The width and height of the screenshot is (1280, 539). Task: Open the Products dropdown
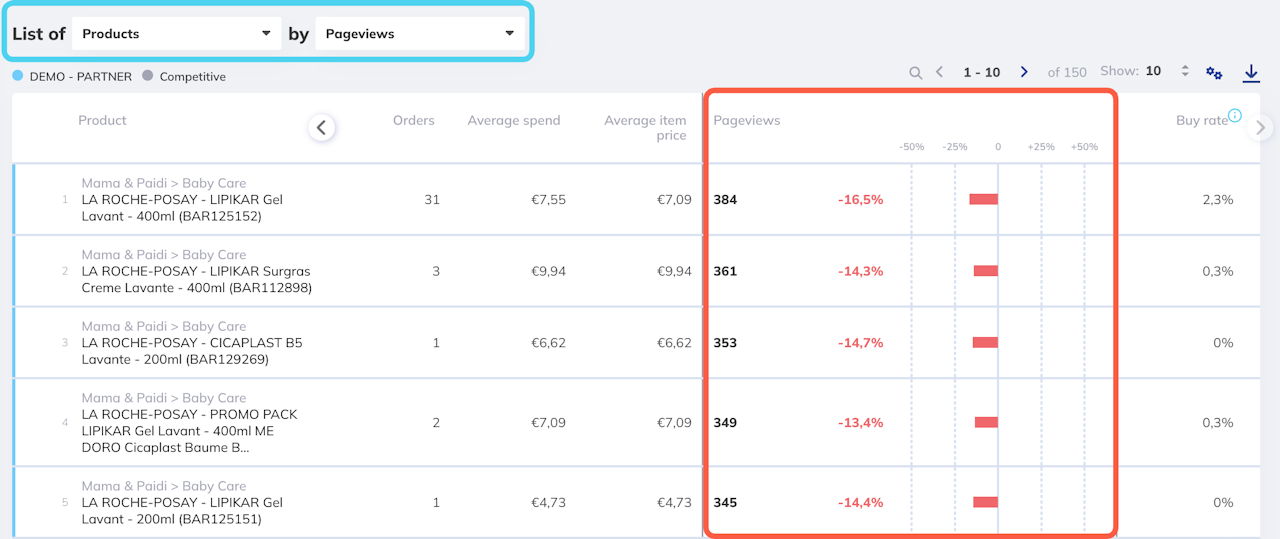click(x=176, y=34)
